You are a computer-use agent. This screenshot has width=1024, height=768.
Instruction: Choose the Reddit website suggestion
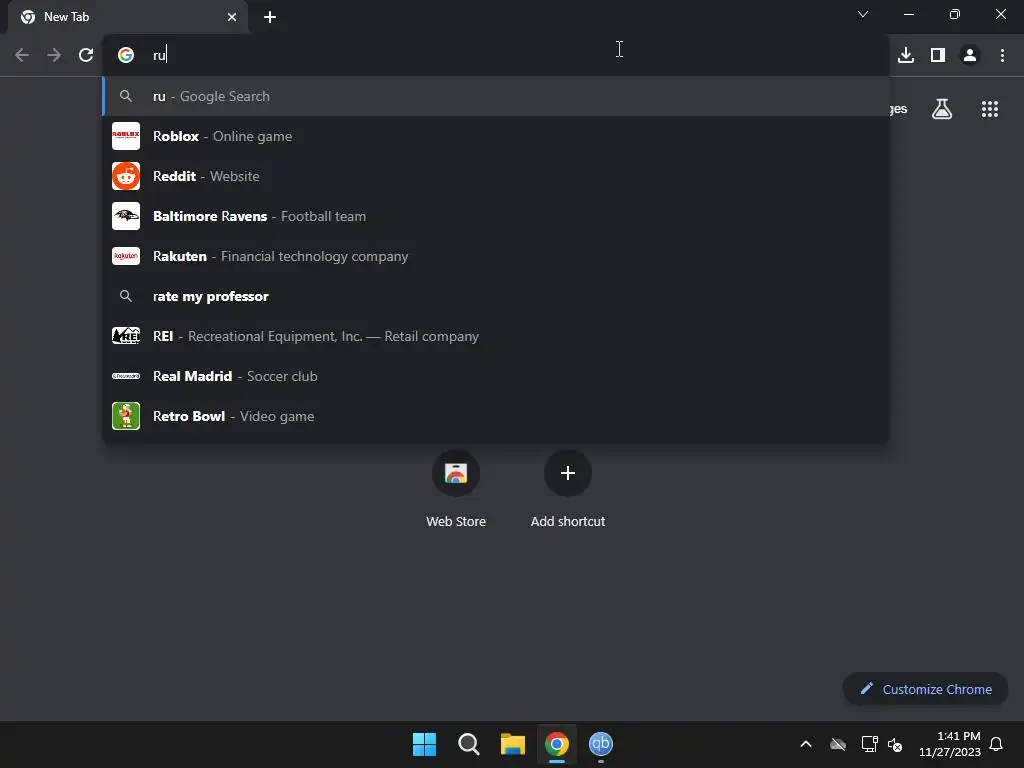[x=496, y=176]
